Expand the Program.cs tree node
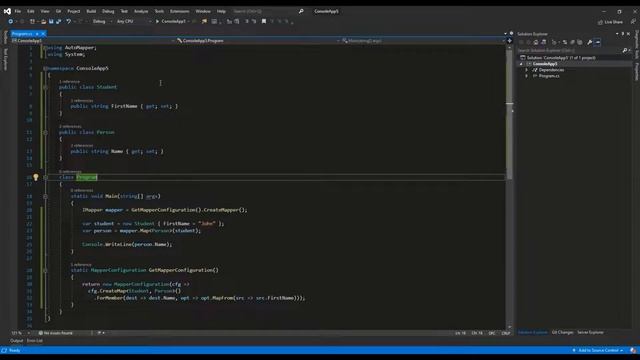This screenshot has width=640, height=360. click(x=527, y=76)
